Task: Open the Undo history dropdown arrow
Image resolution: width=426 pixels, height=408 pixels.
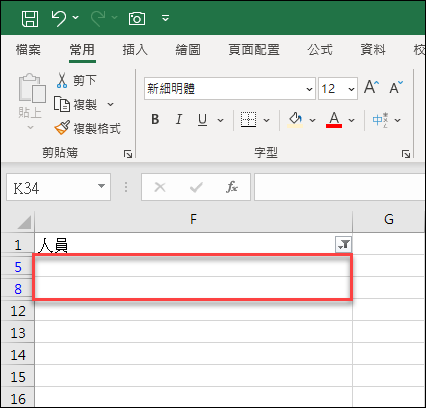Action: tap(76, 17)
